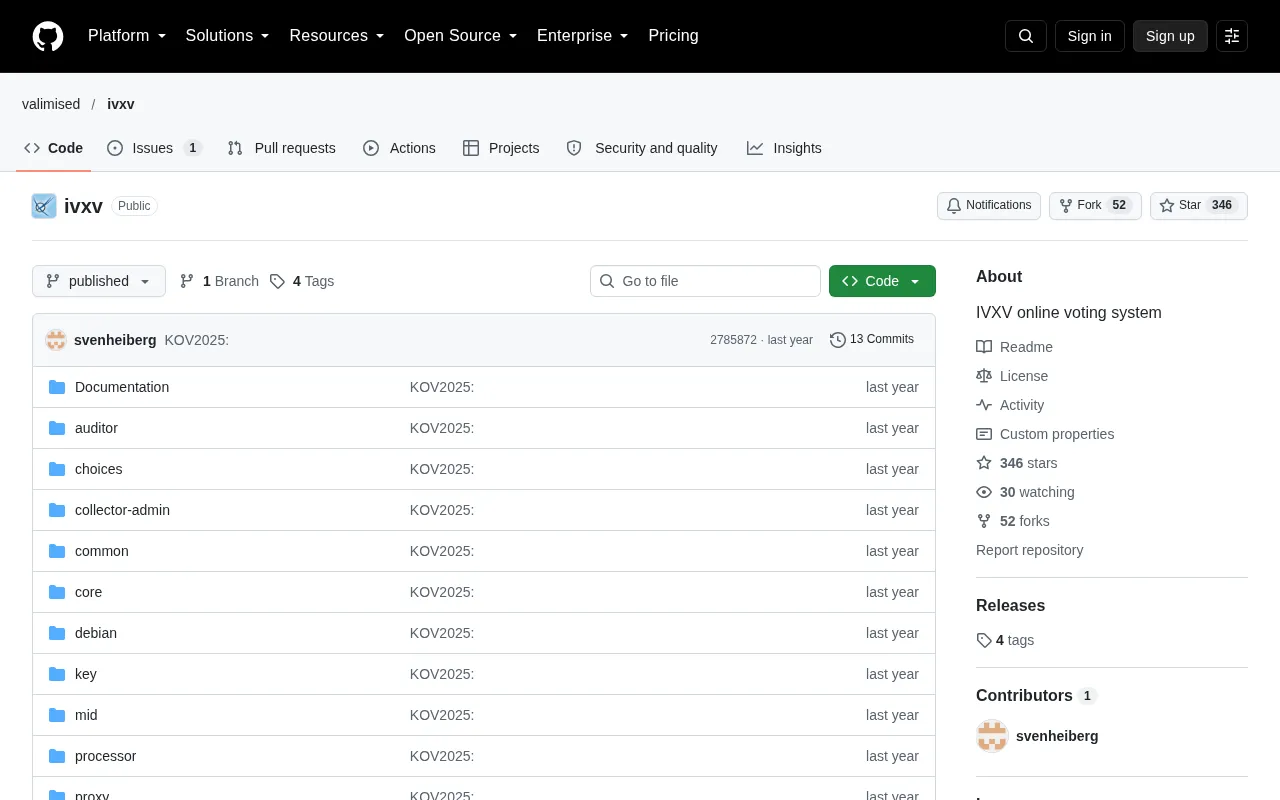Screen dimensions: 1280x800
Task: Open the search magnifier button
Action: coord(1026,36)
